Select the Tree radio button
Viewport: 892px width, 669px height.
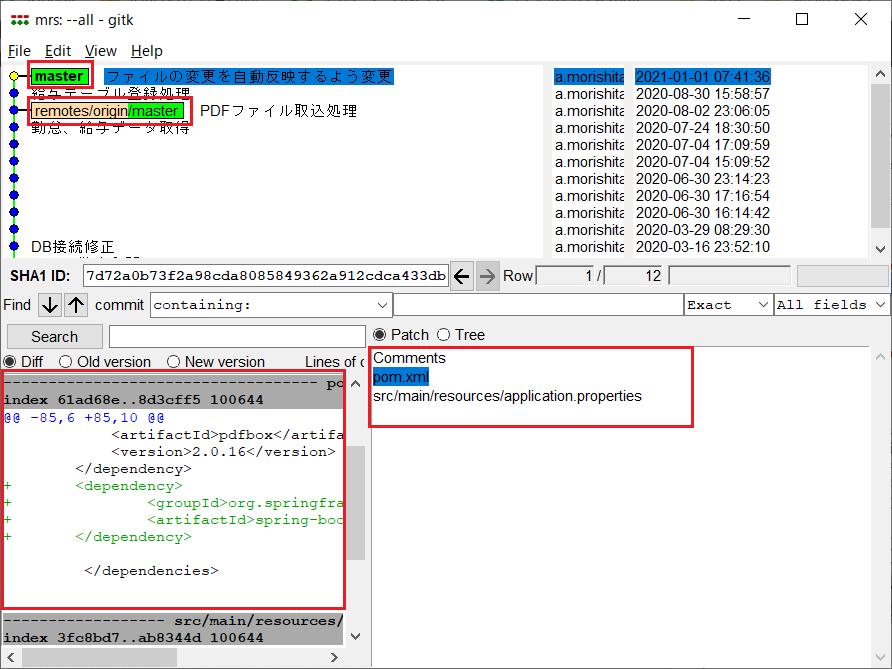point(444,335)
